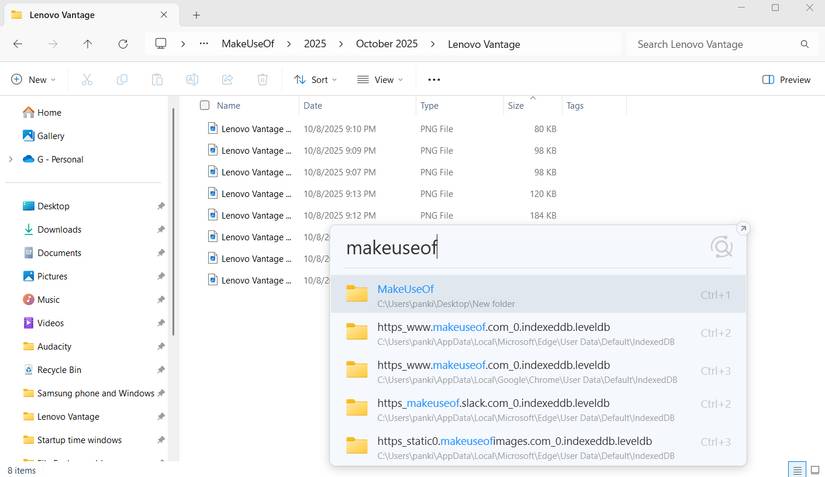Click the Copy icon in toolbar
The image size is (825, 477).
[x=122, y=79]
